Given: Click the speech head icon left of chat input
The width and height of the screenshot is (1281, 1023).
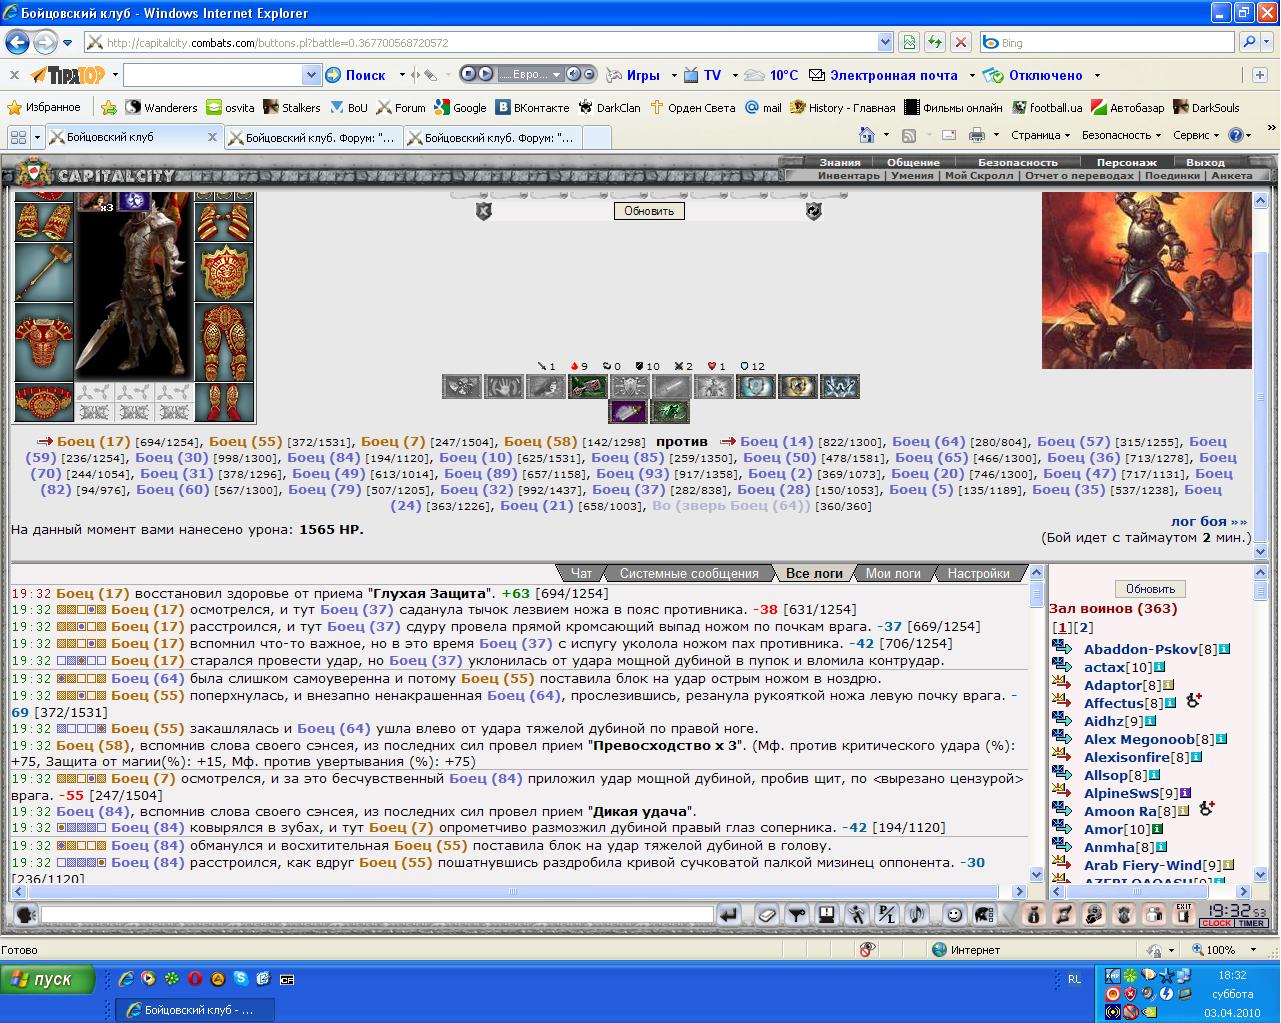Looking at the screenshot, I should tap(26, 914).
